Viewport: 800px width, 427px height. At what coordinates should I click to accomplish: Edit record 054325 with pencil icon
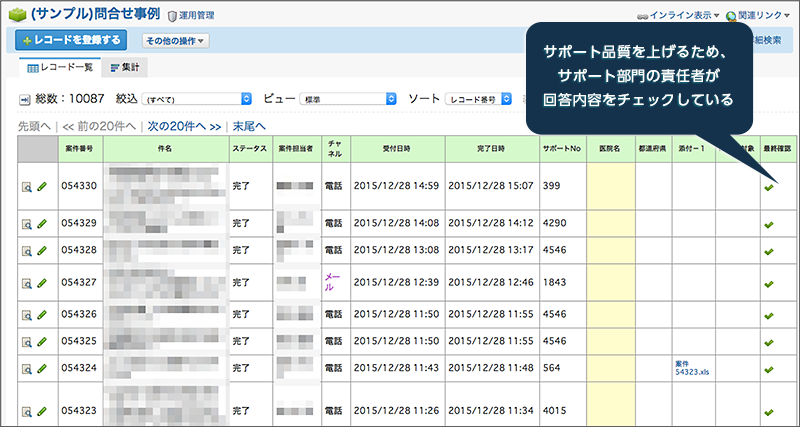click(42, 341)
